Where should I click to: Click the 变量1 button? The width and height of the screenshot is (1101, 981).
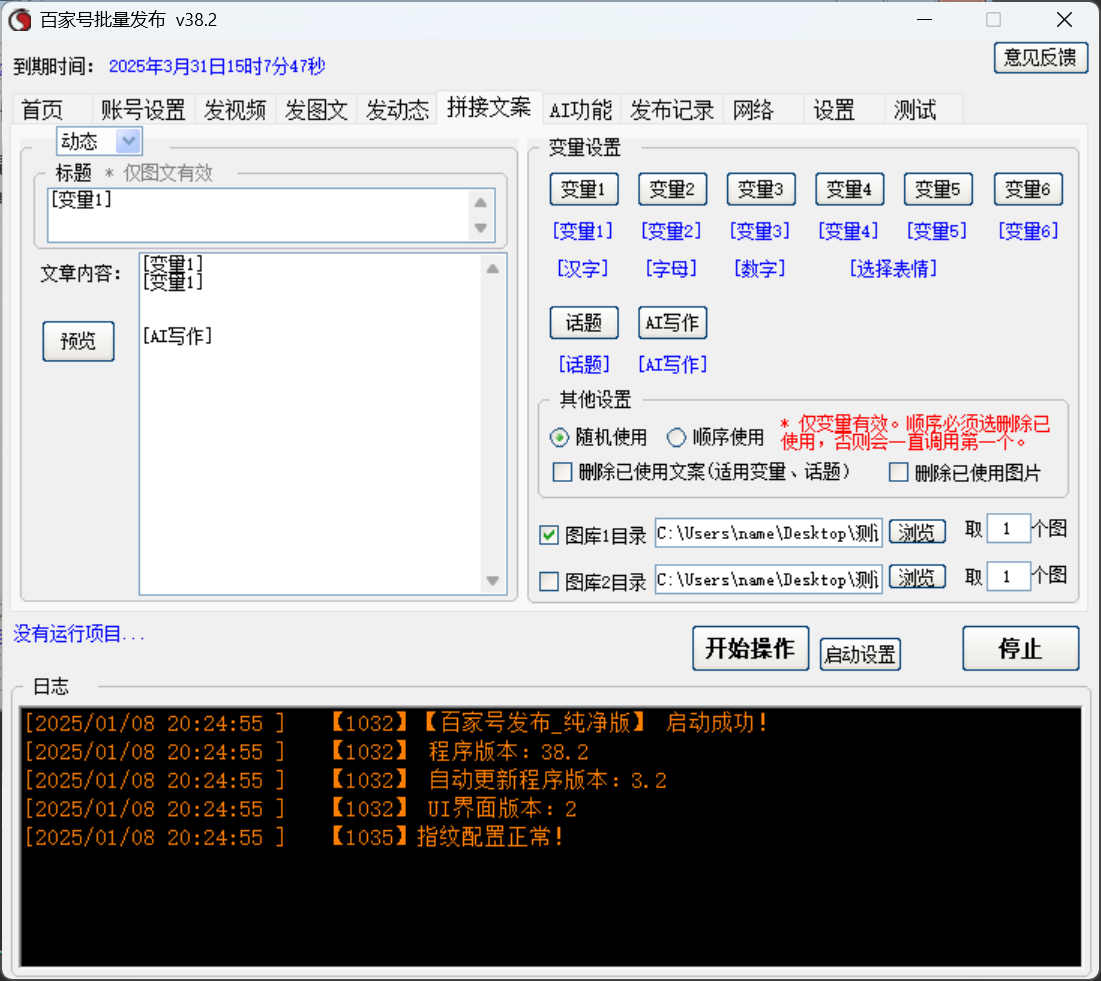(x=584, y=189)
